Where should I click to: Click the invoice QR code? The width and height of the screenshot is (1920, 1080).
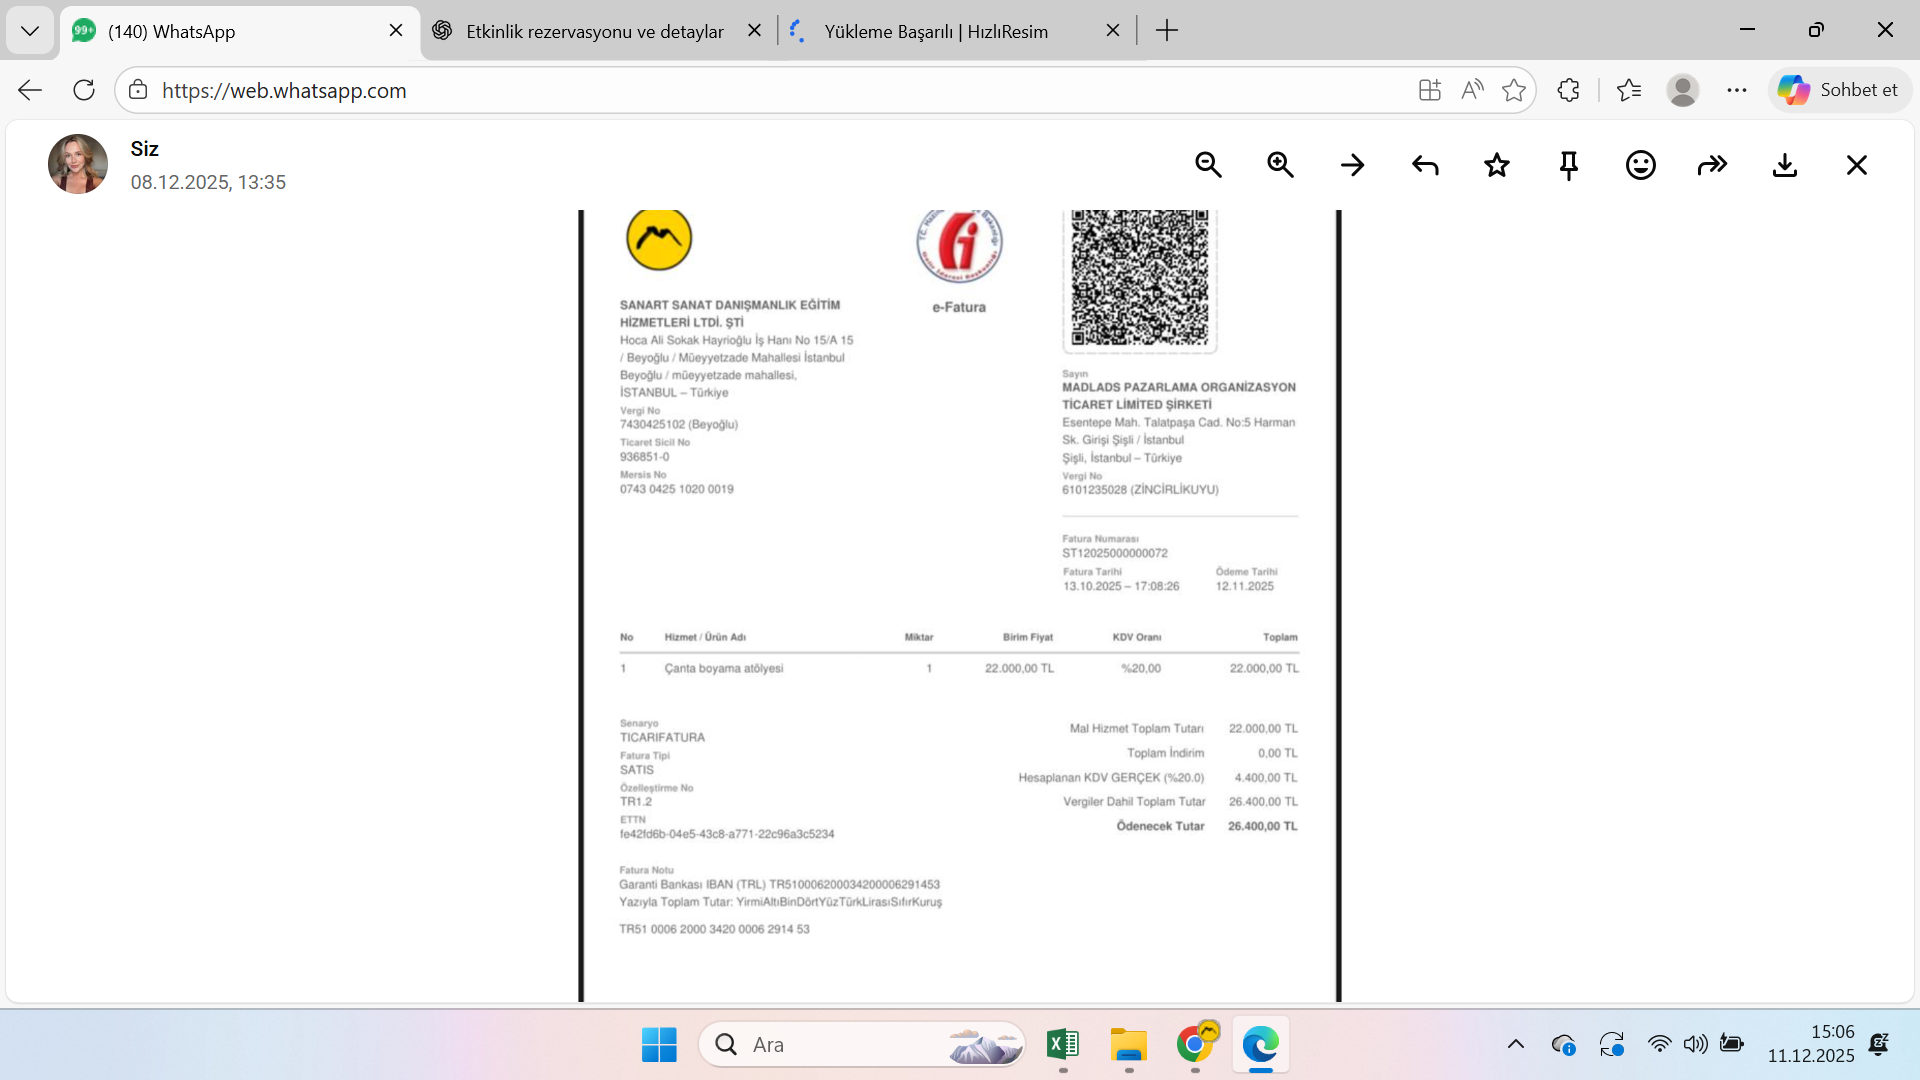1140,279
